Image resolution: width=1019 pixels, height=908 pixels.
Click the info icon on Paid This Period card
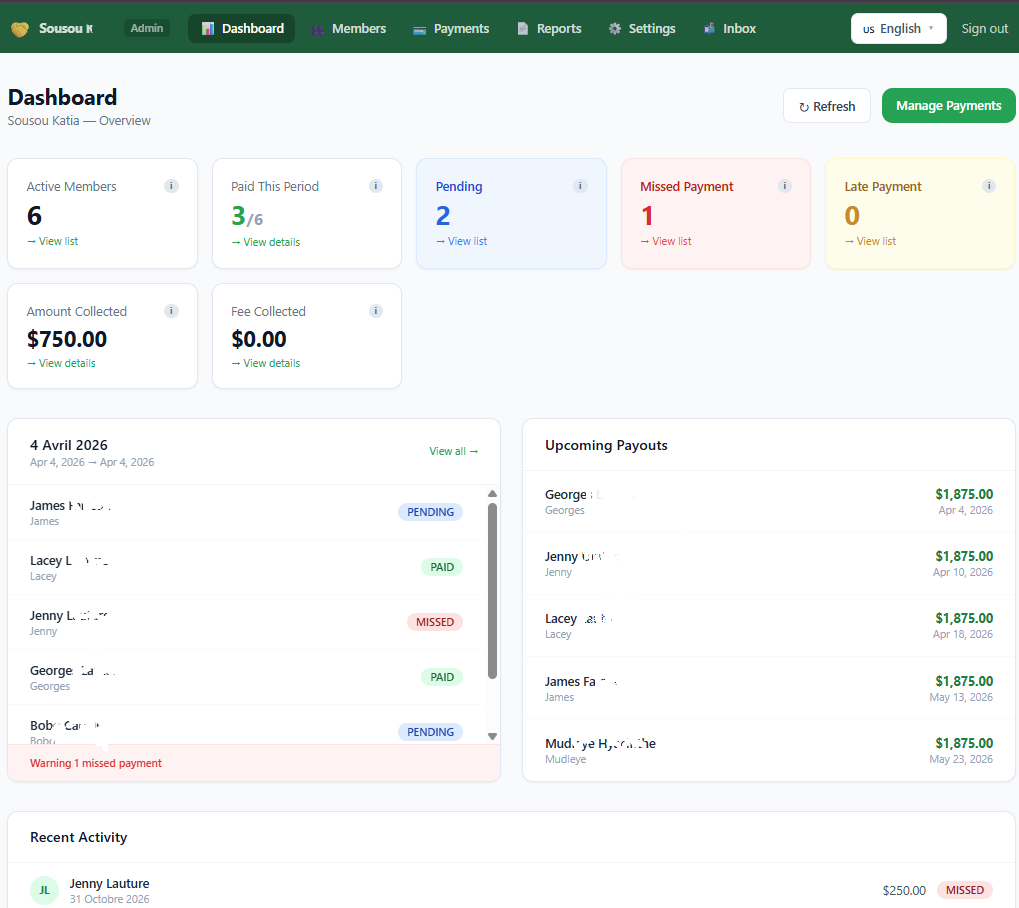pos(376,186)
